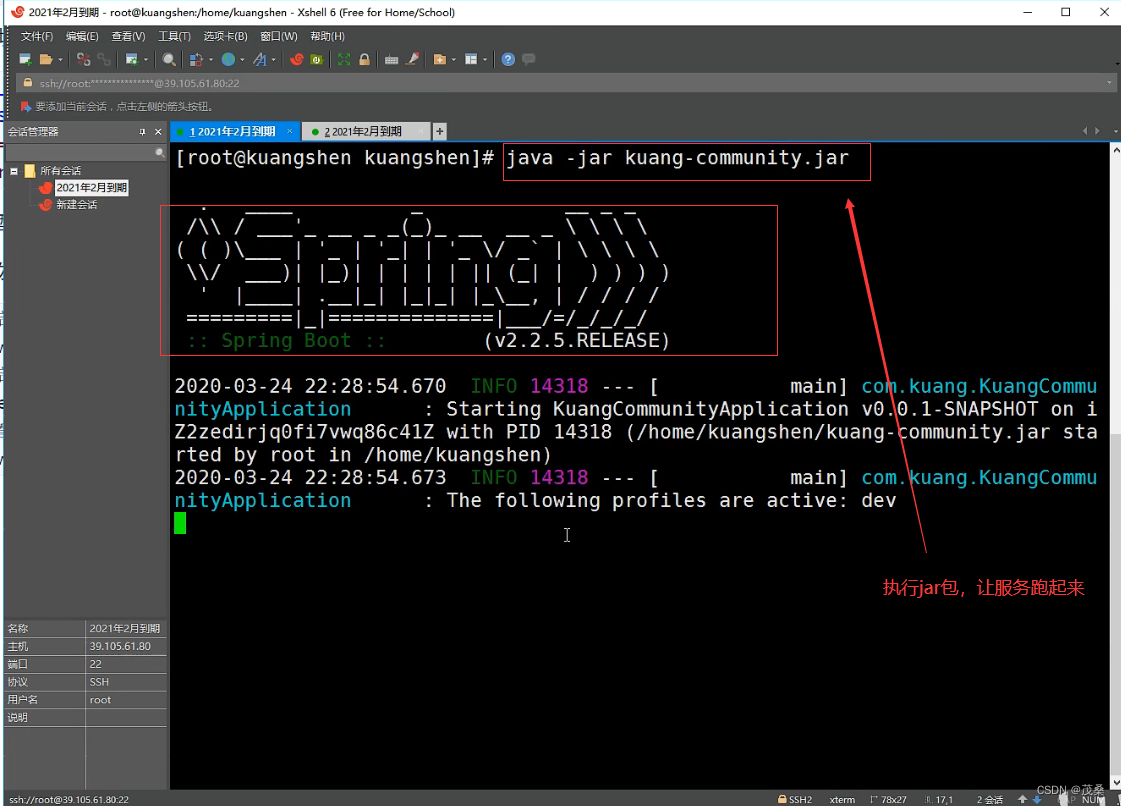The height and width of the screenshot is (806, 1121).
Task: Click the new folder toolbar icon
Action: (x=440, y=59)
